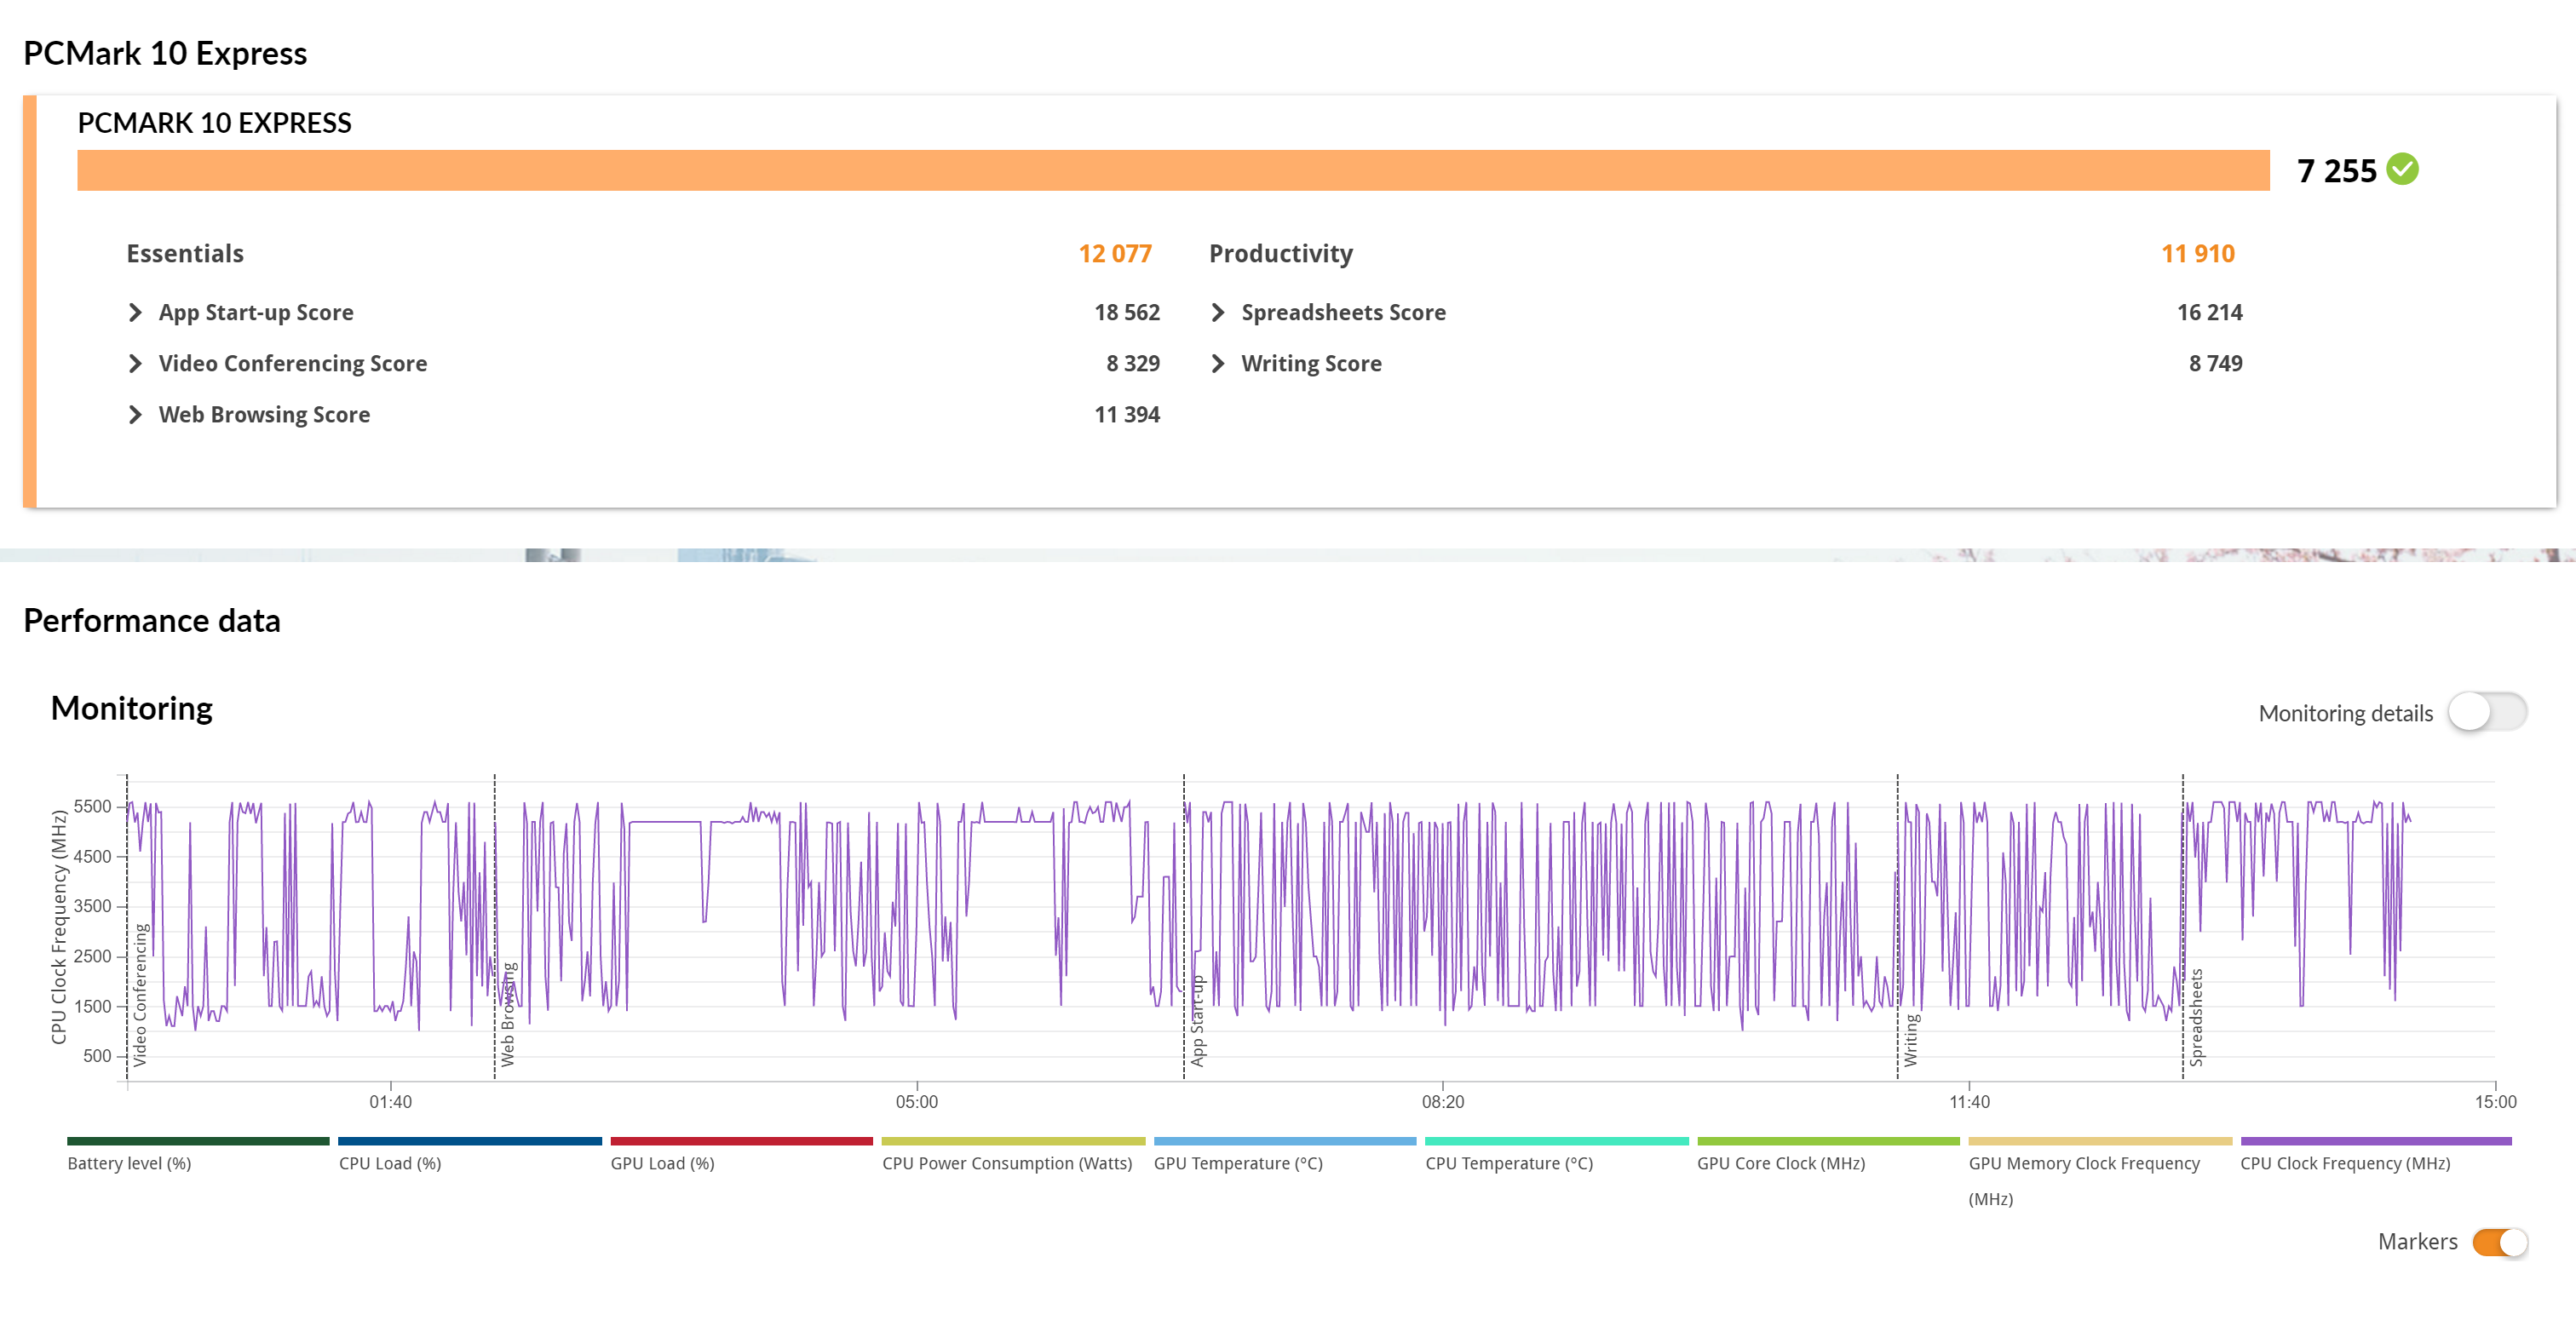Expand the Video Conferencing Score row
The width and height of the screenshot is (2576, 1332).
pyautogui.click(x=135, y=364)
